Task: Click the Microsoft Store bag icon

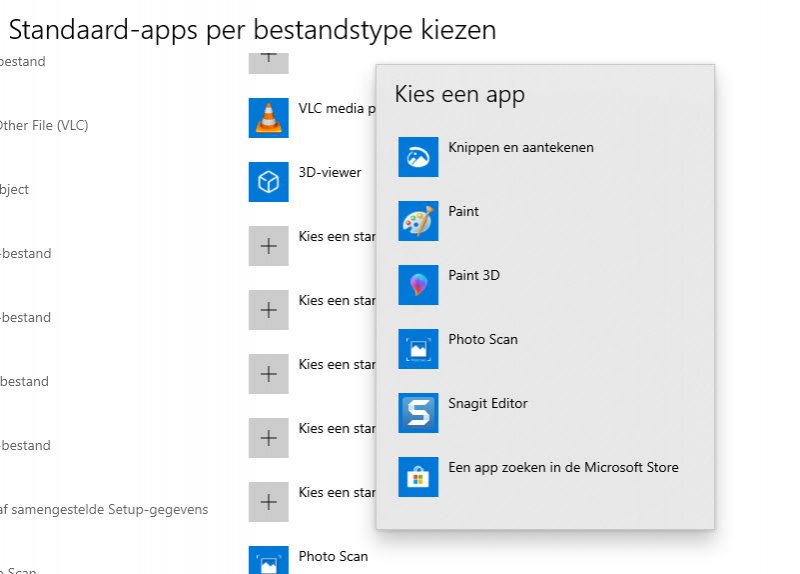Action: click(x=418, y=477)
